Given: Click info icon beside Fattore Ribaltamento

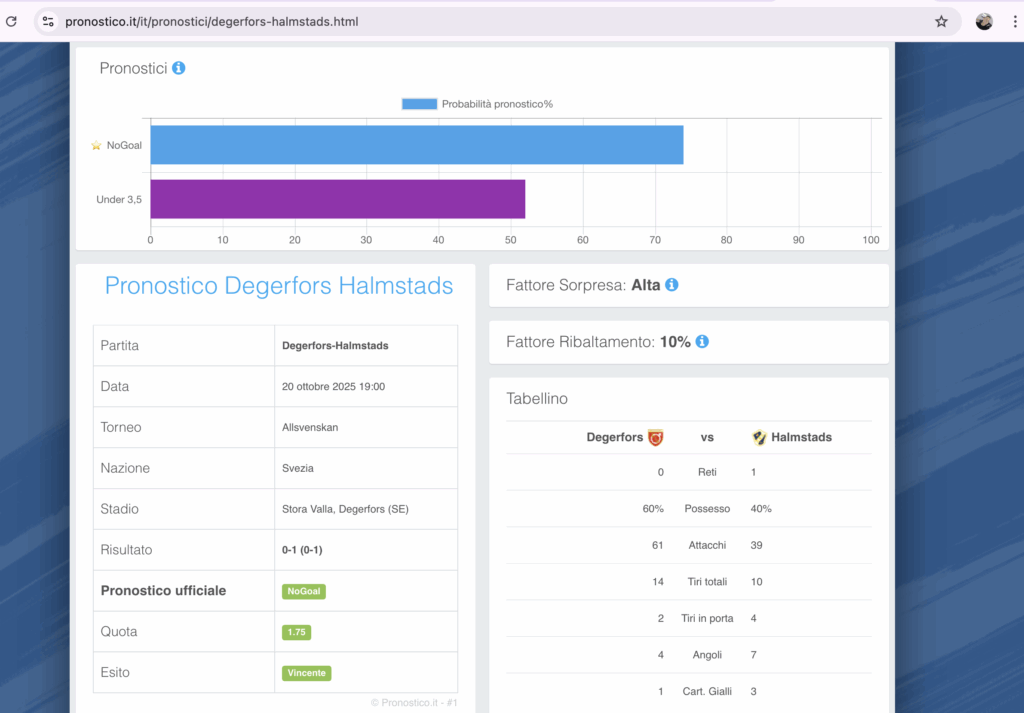Looking at the screenshot, I should (x=702, y=342).
